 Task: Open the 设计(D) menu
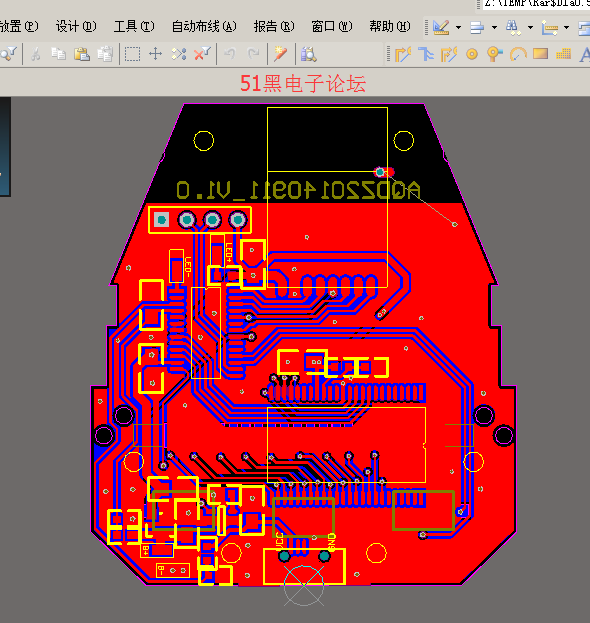click(76, 27)
